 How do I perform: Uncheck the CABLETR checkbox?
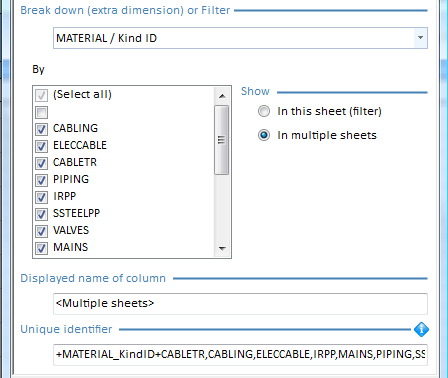[x=41, y=163]
